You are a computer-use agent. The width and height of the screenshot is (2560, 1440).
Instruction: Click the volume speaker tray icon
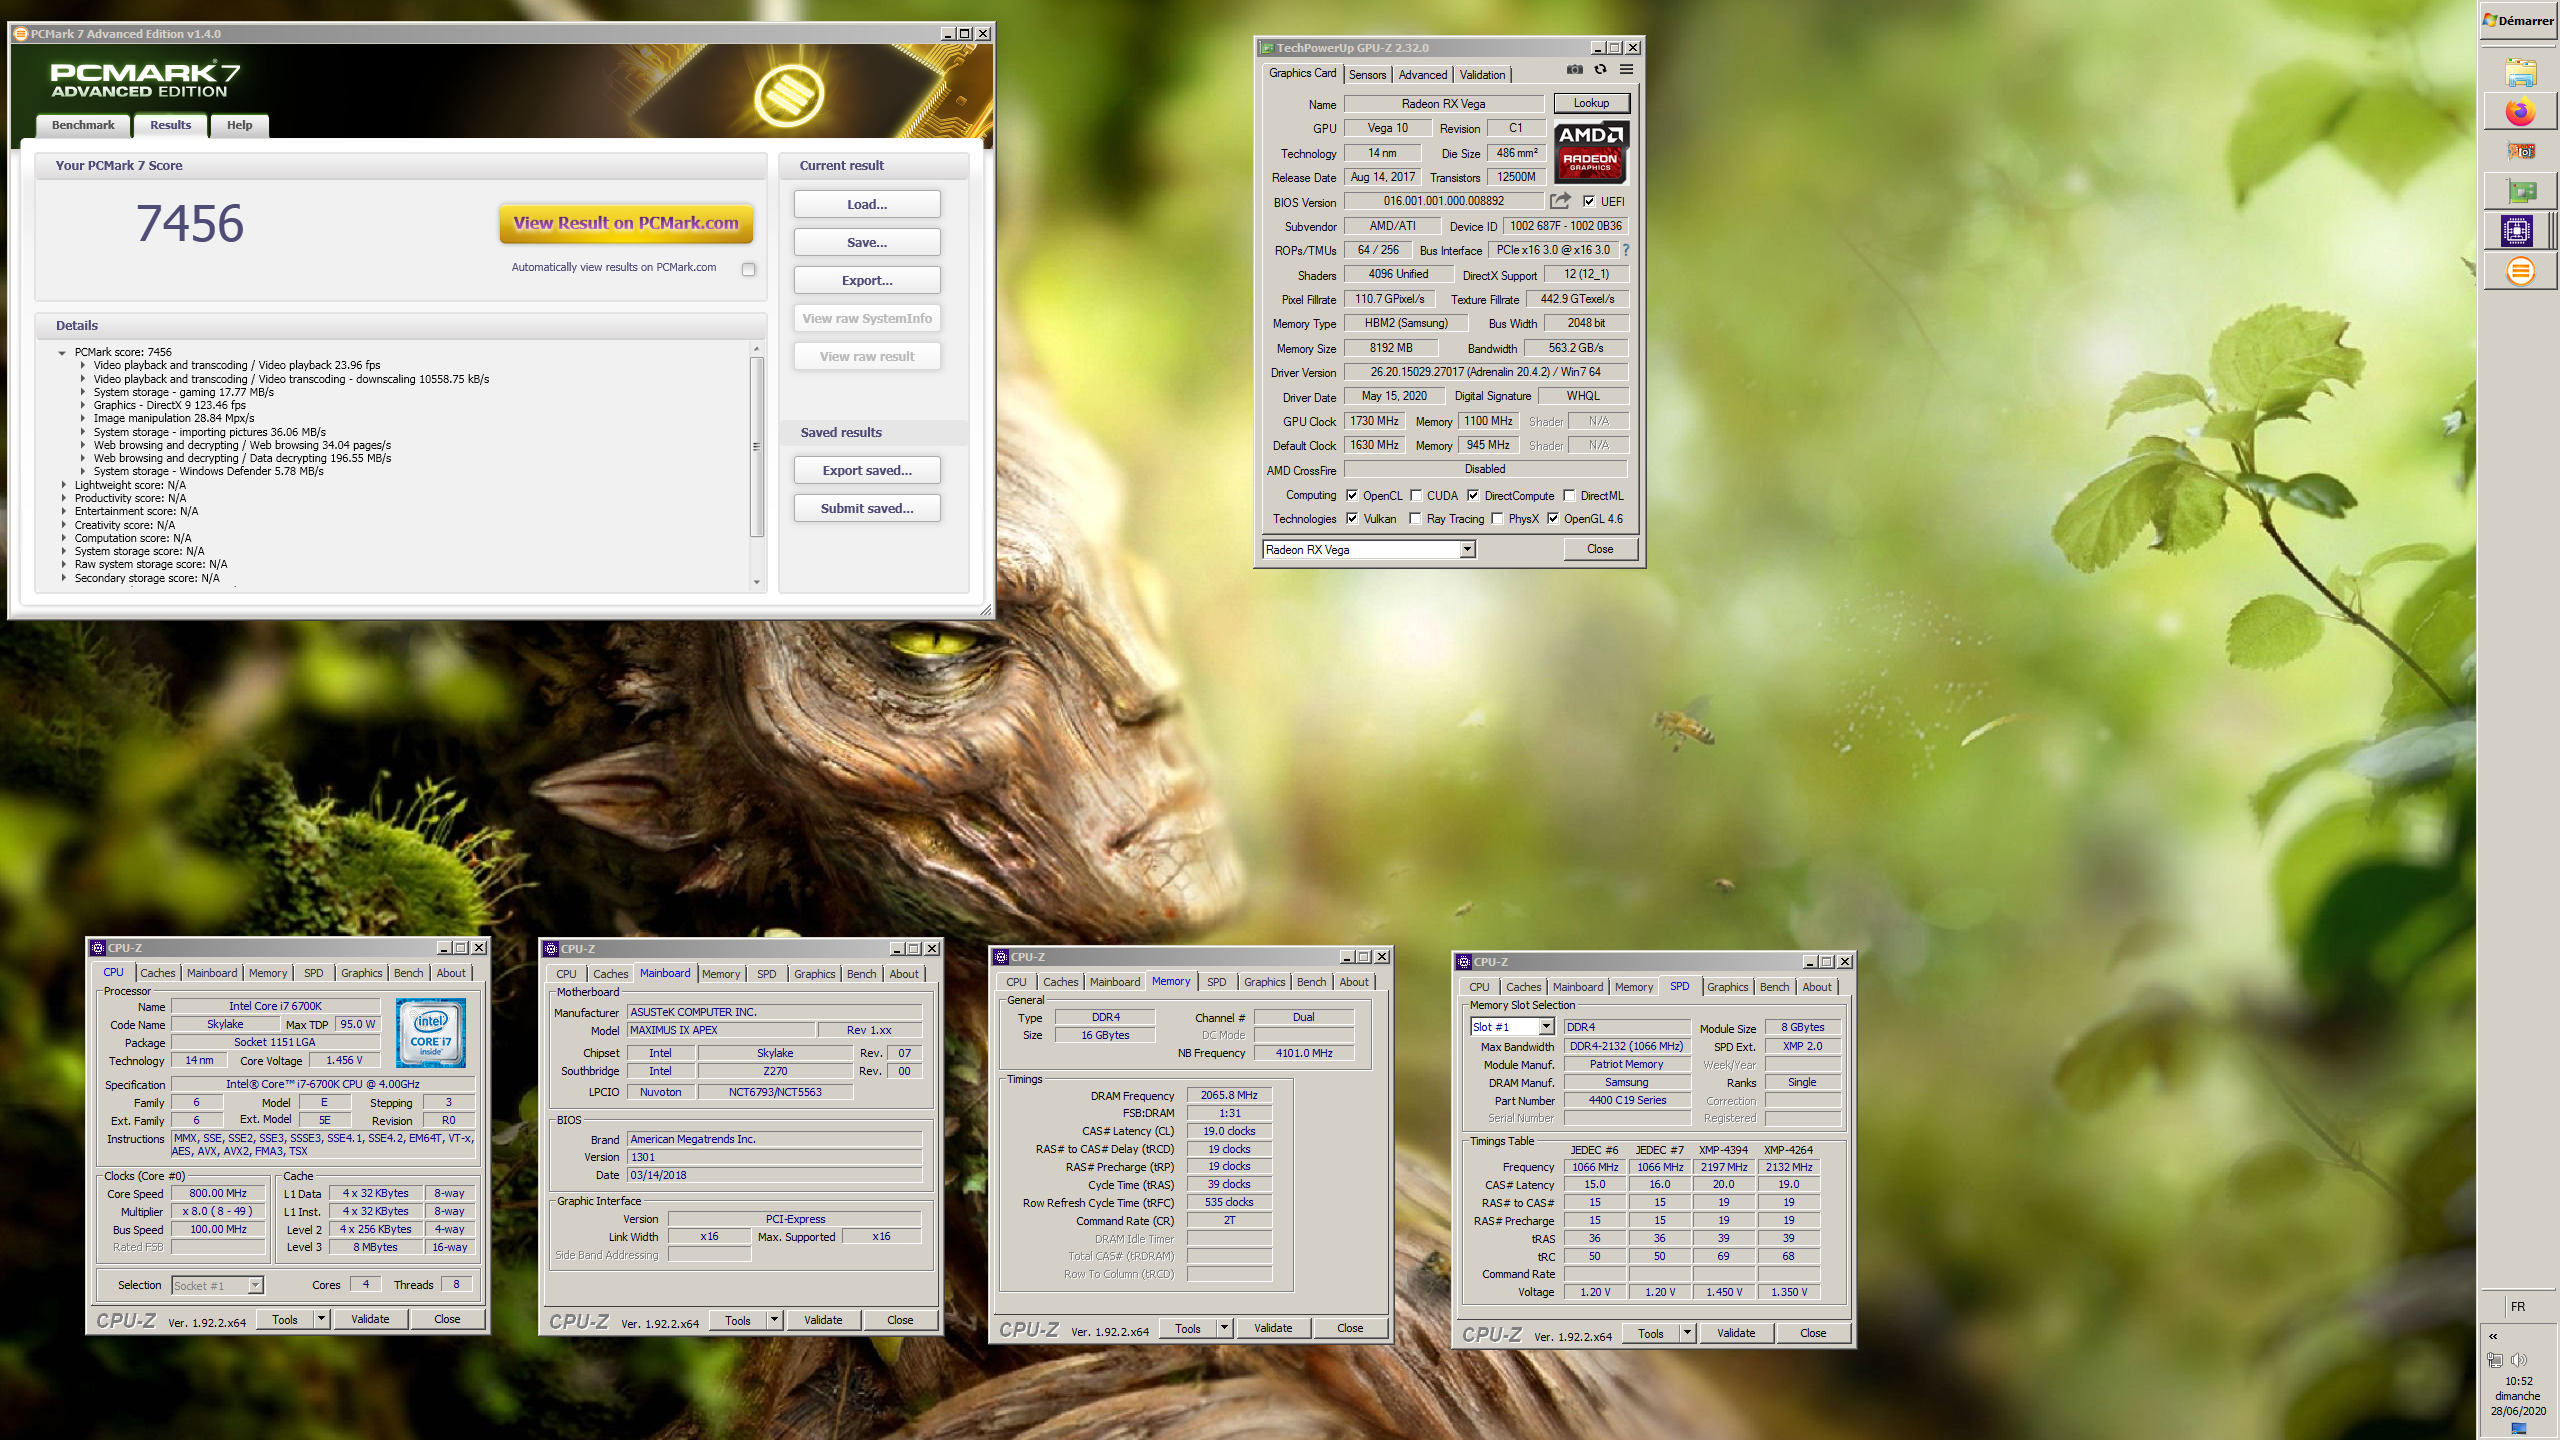(2519, 1360)
